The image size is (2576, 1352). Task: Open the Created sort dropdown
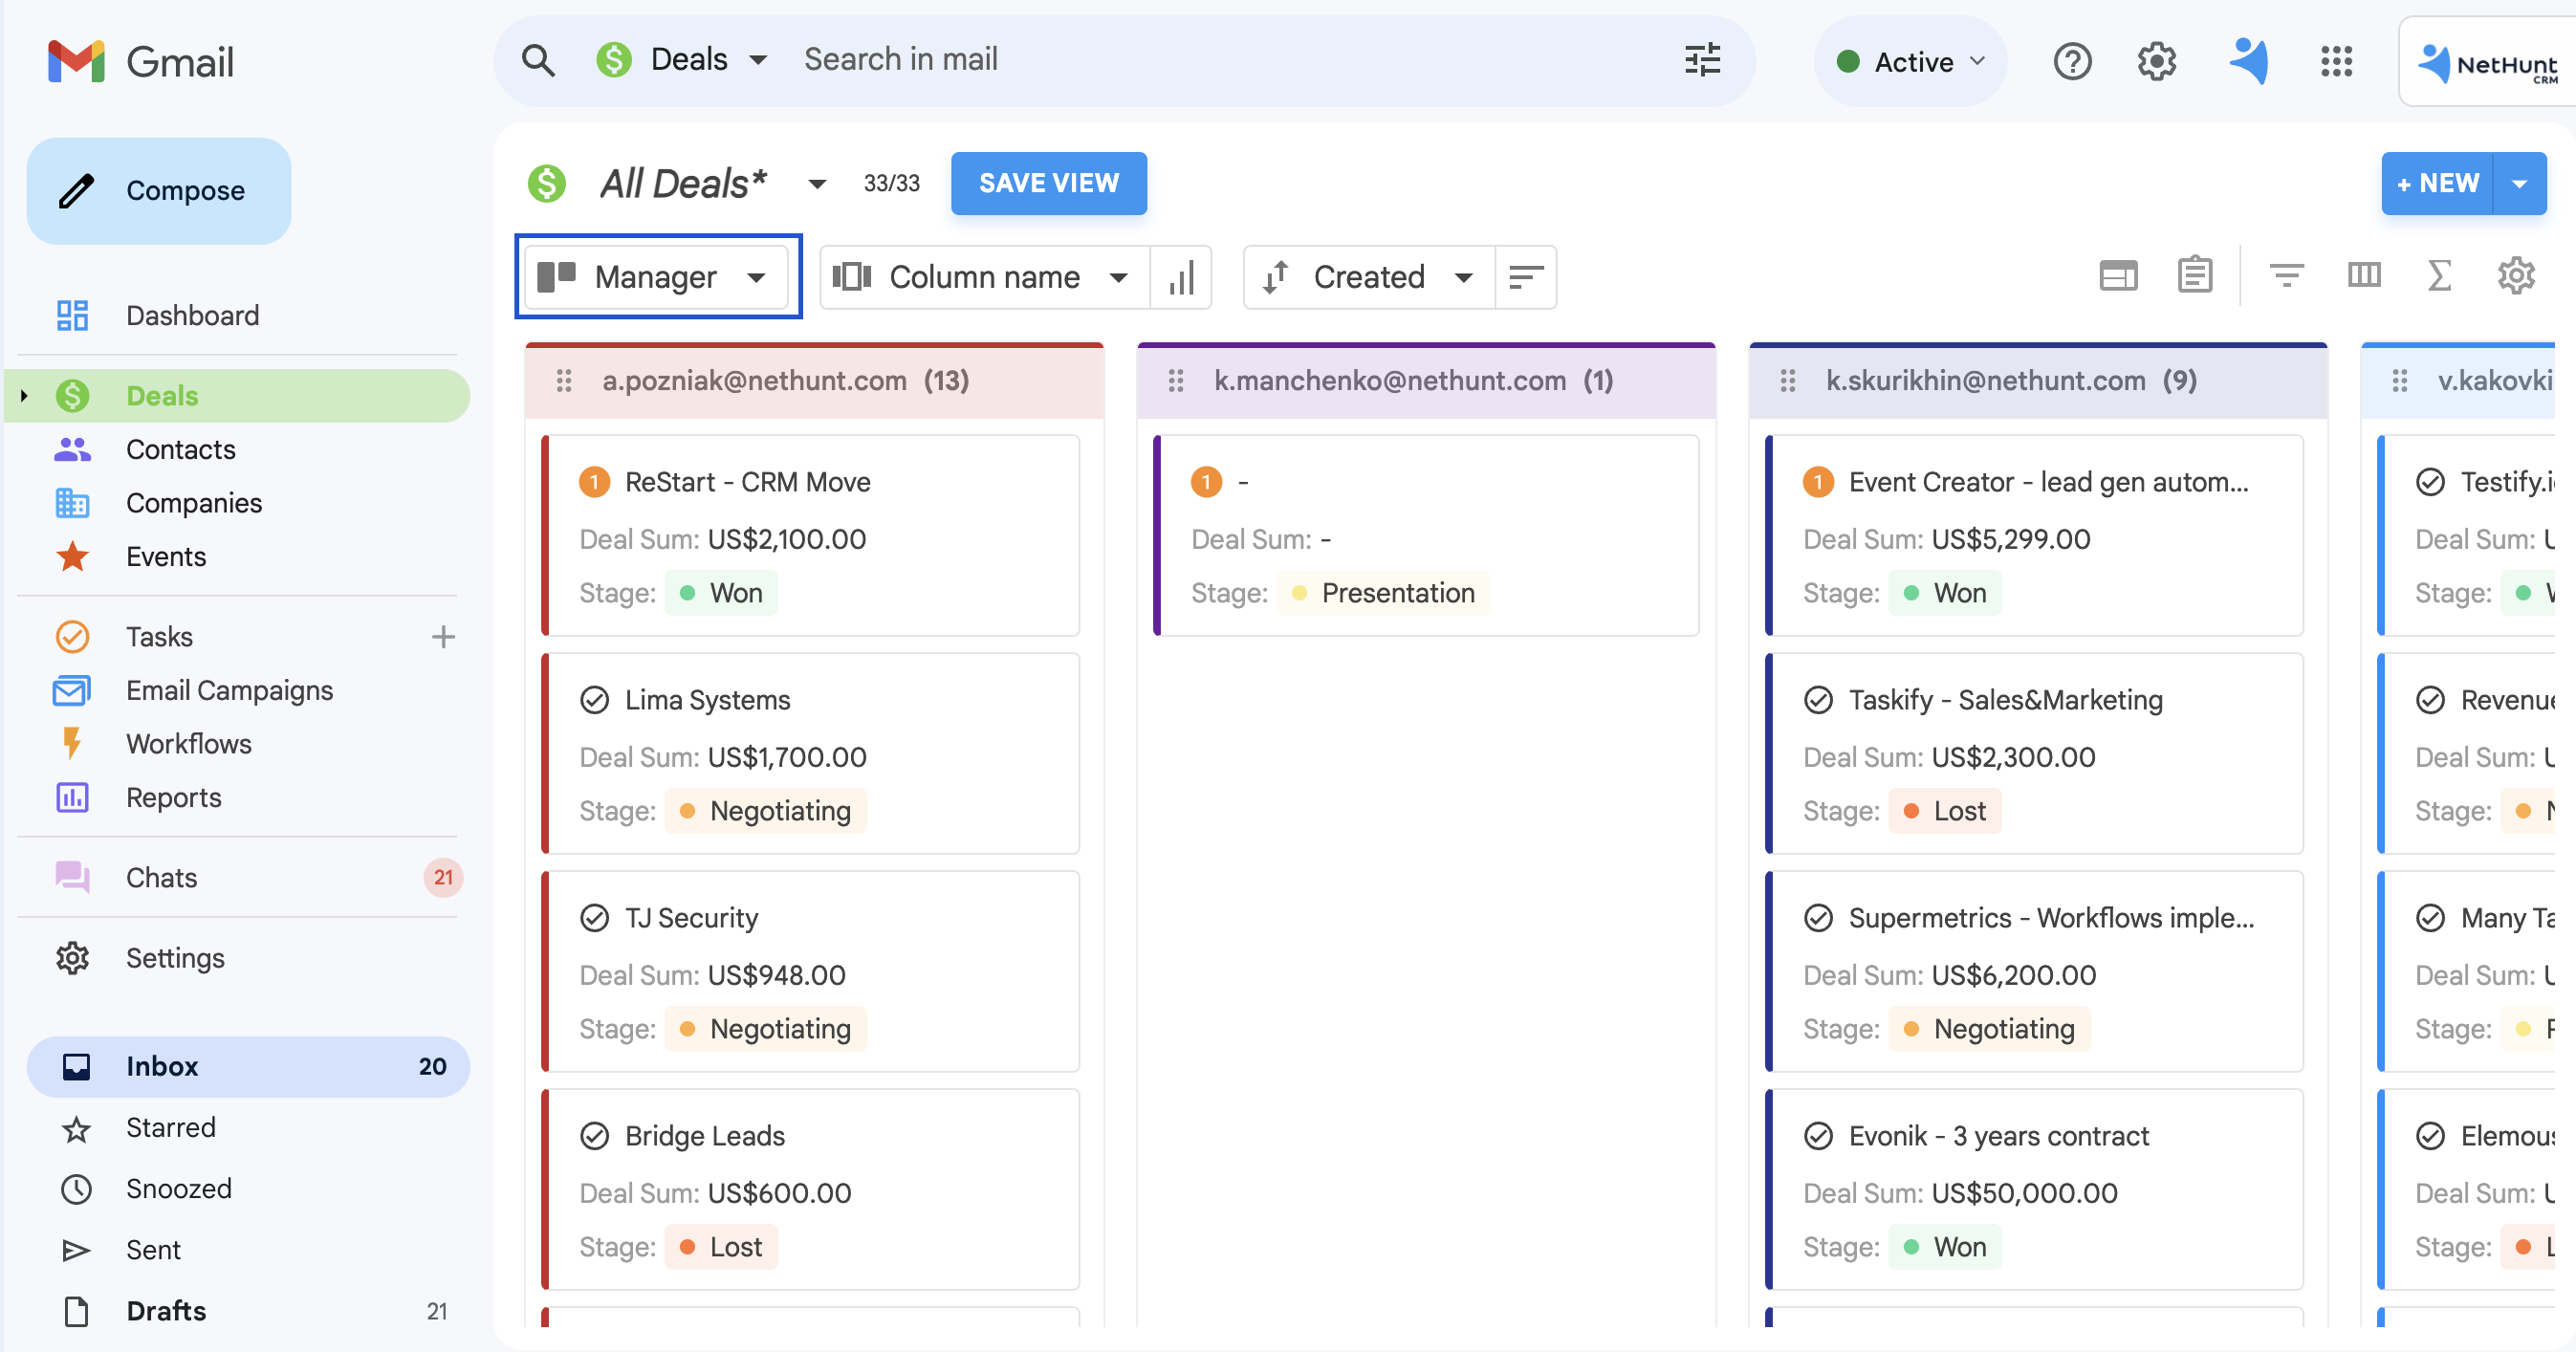1369,277
